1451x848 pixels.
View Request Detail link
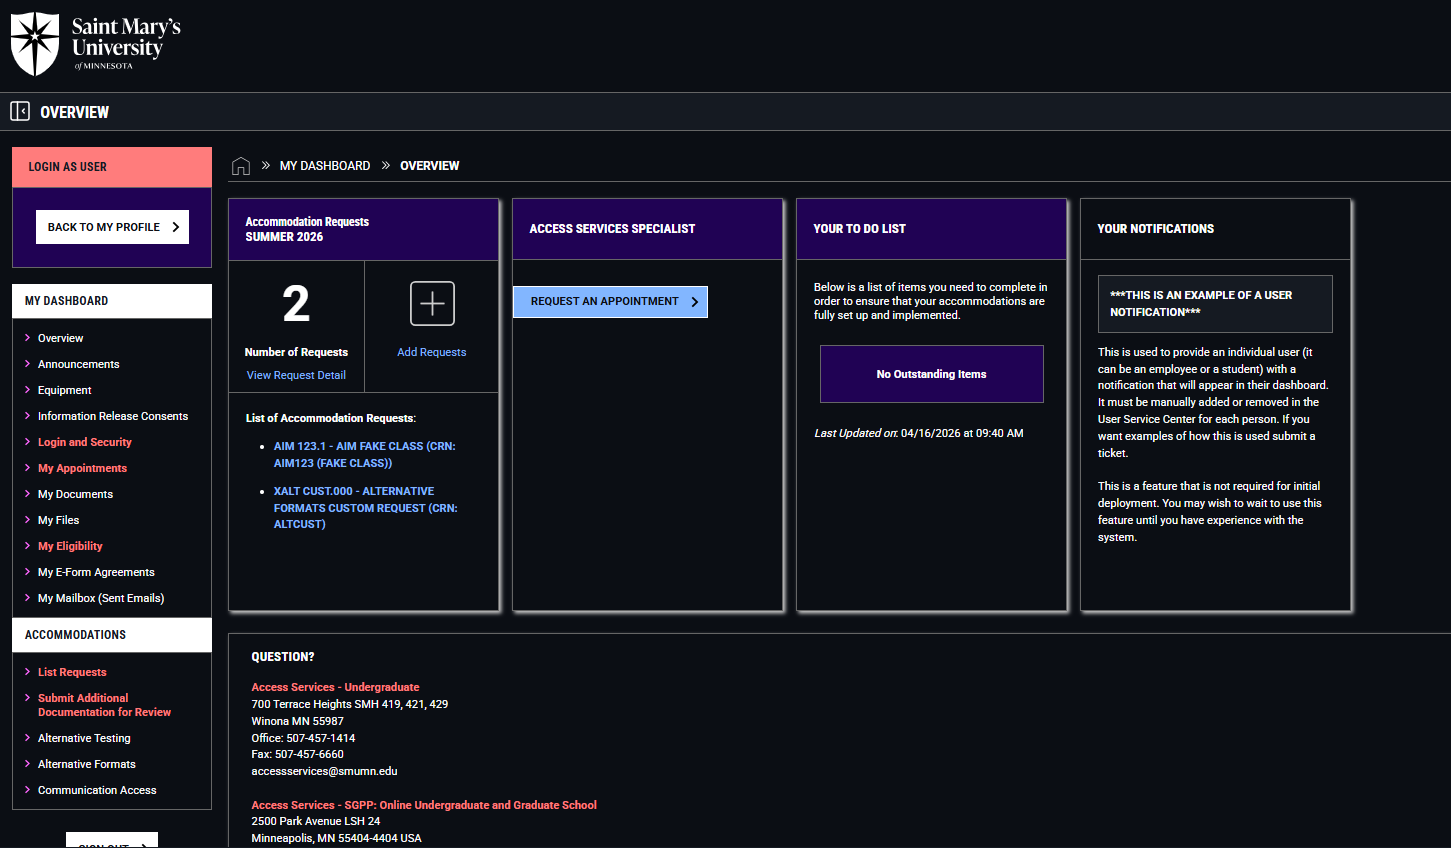click(296, 375)
